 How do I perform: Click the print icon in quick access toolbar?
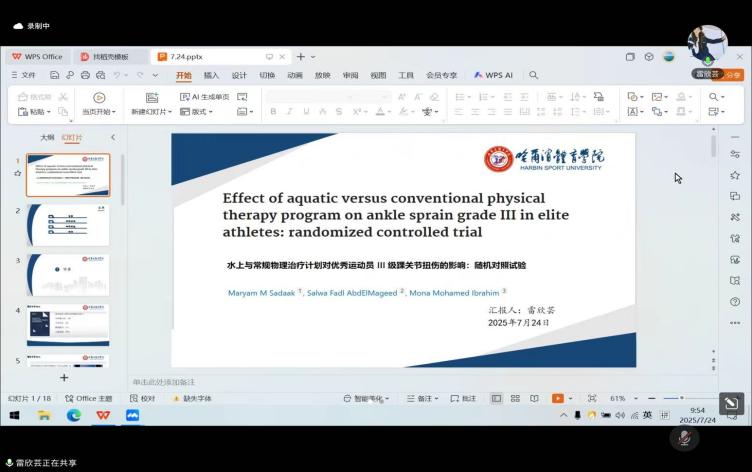pos(85,75)
